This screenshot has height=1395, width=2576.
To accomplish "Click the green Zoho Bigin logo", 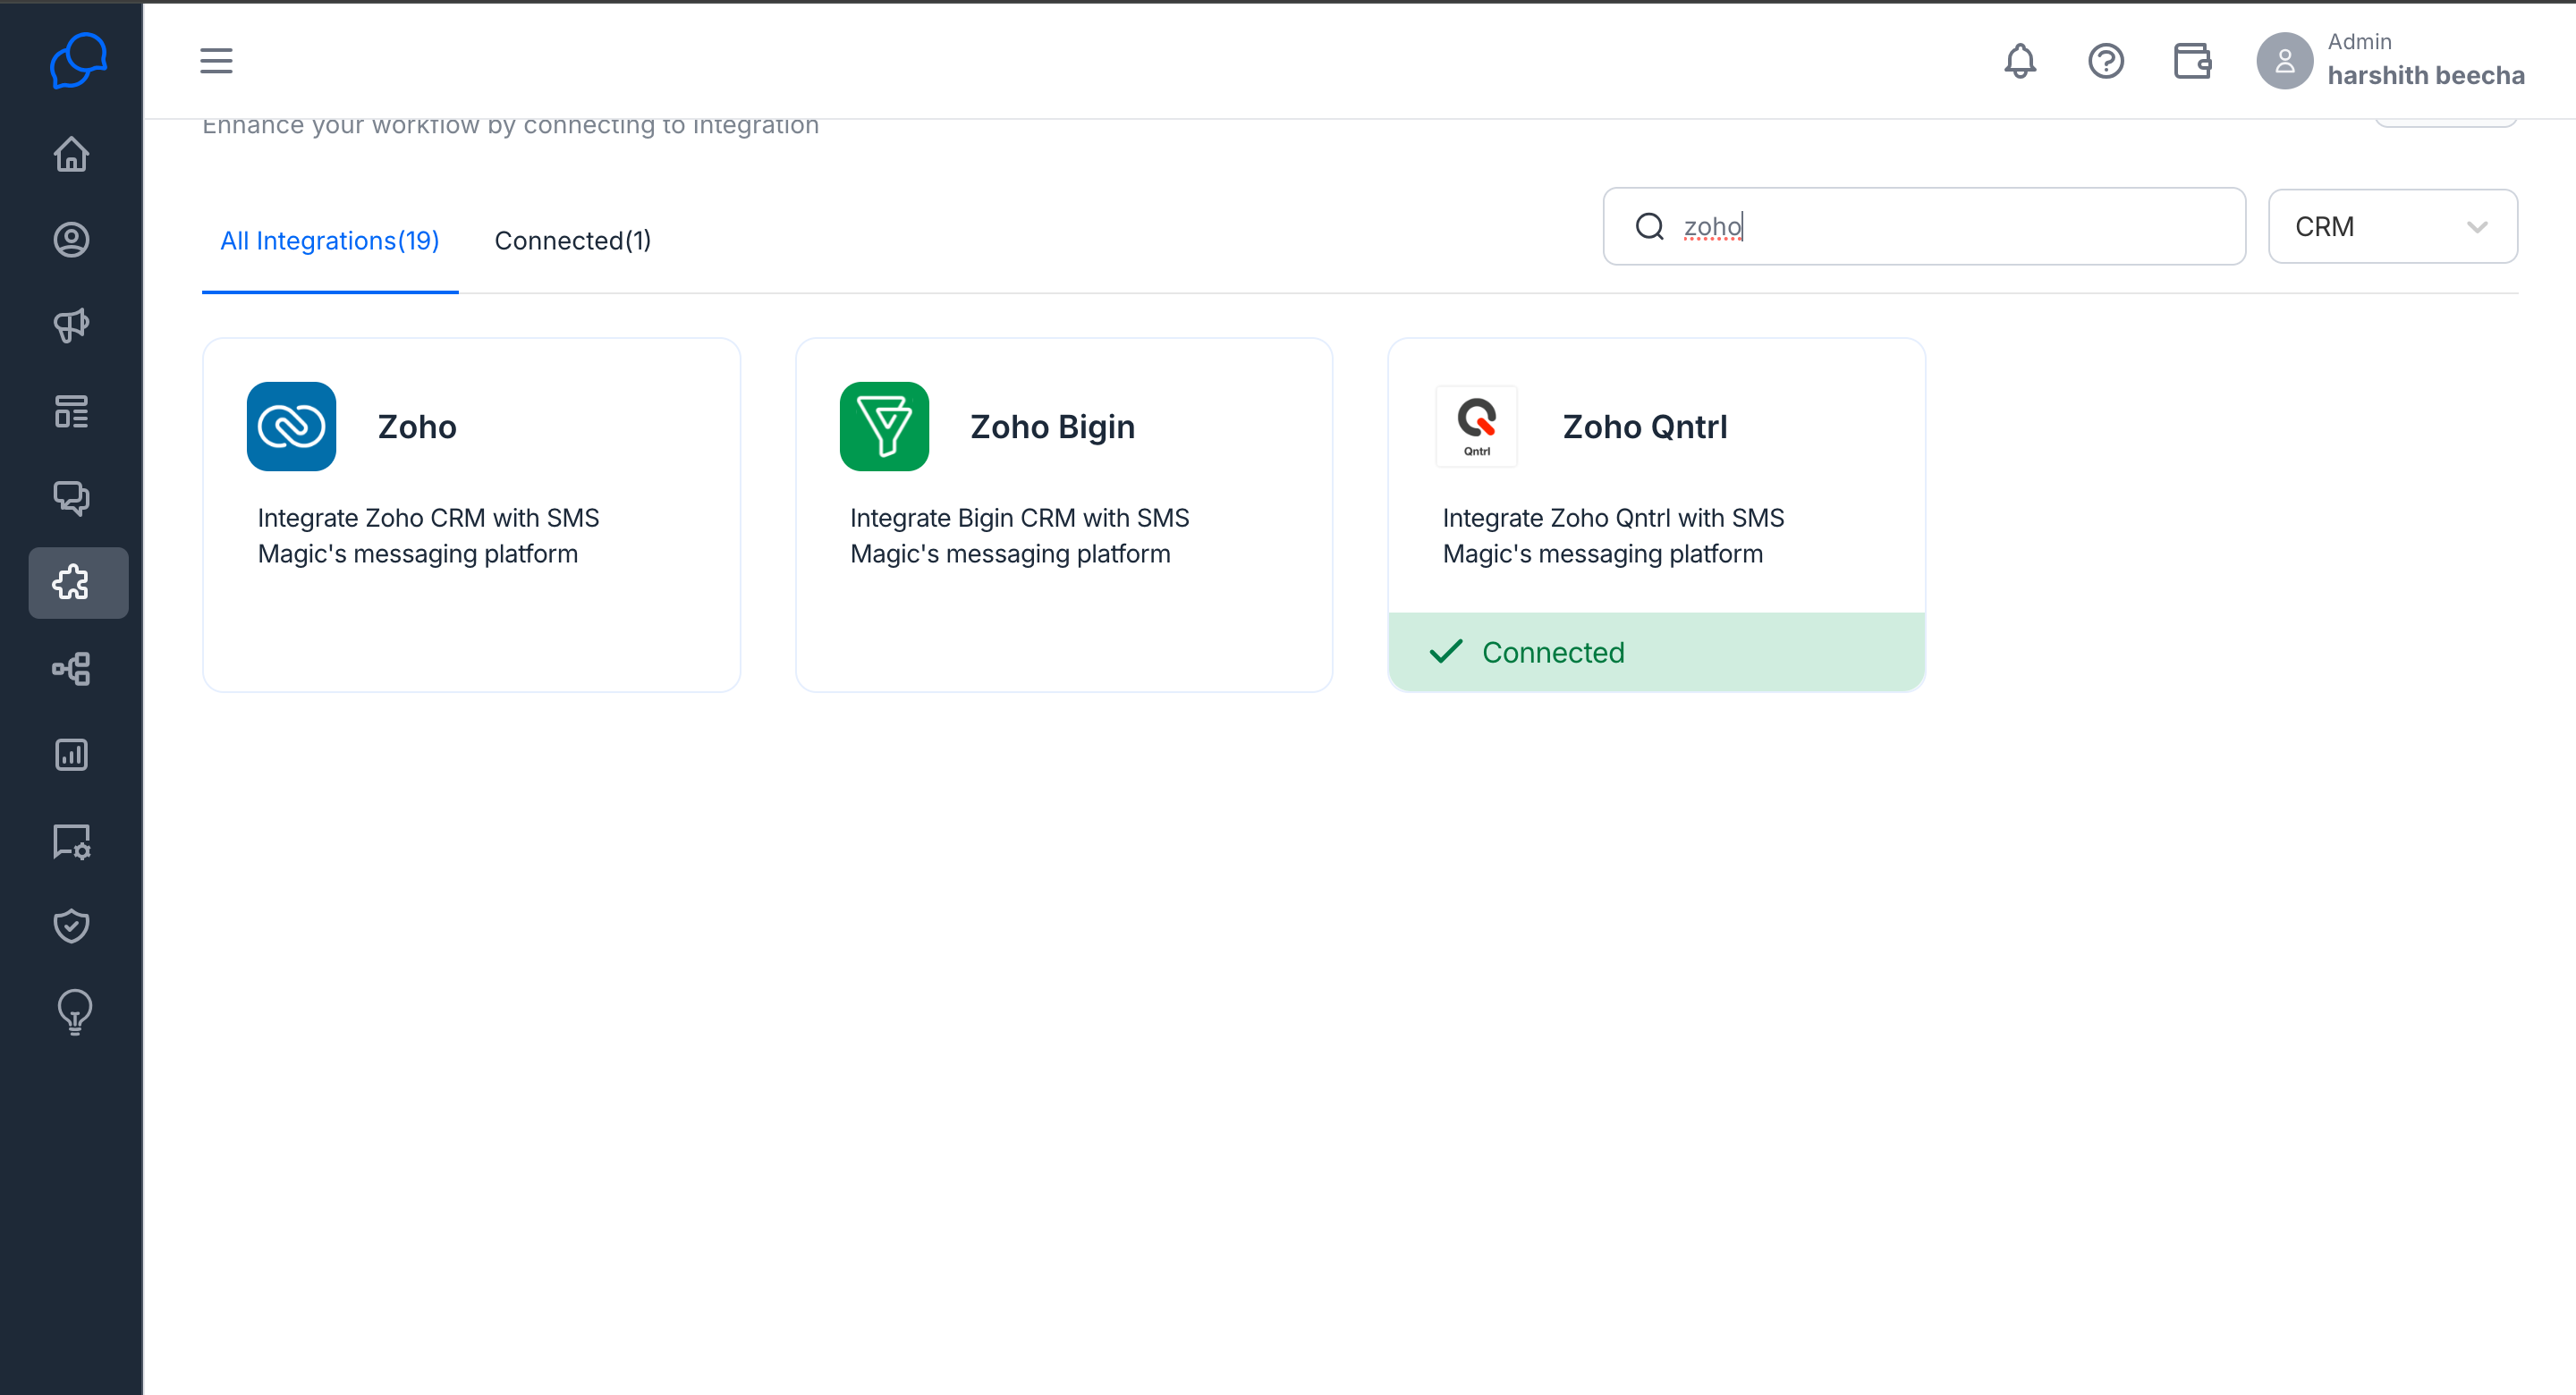I will [884, 427].
